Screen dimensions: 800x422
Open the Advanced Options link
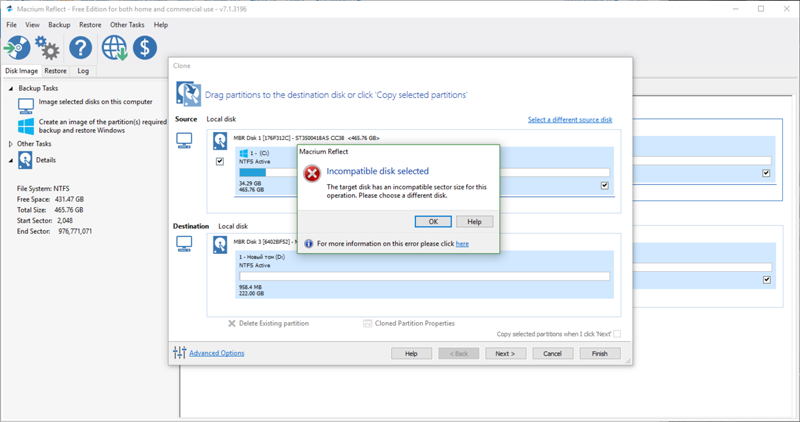(x=217, y=353)
